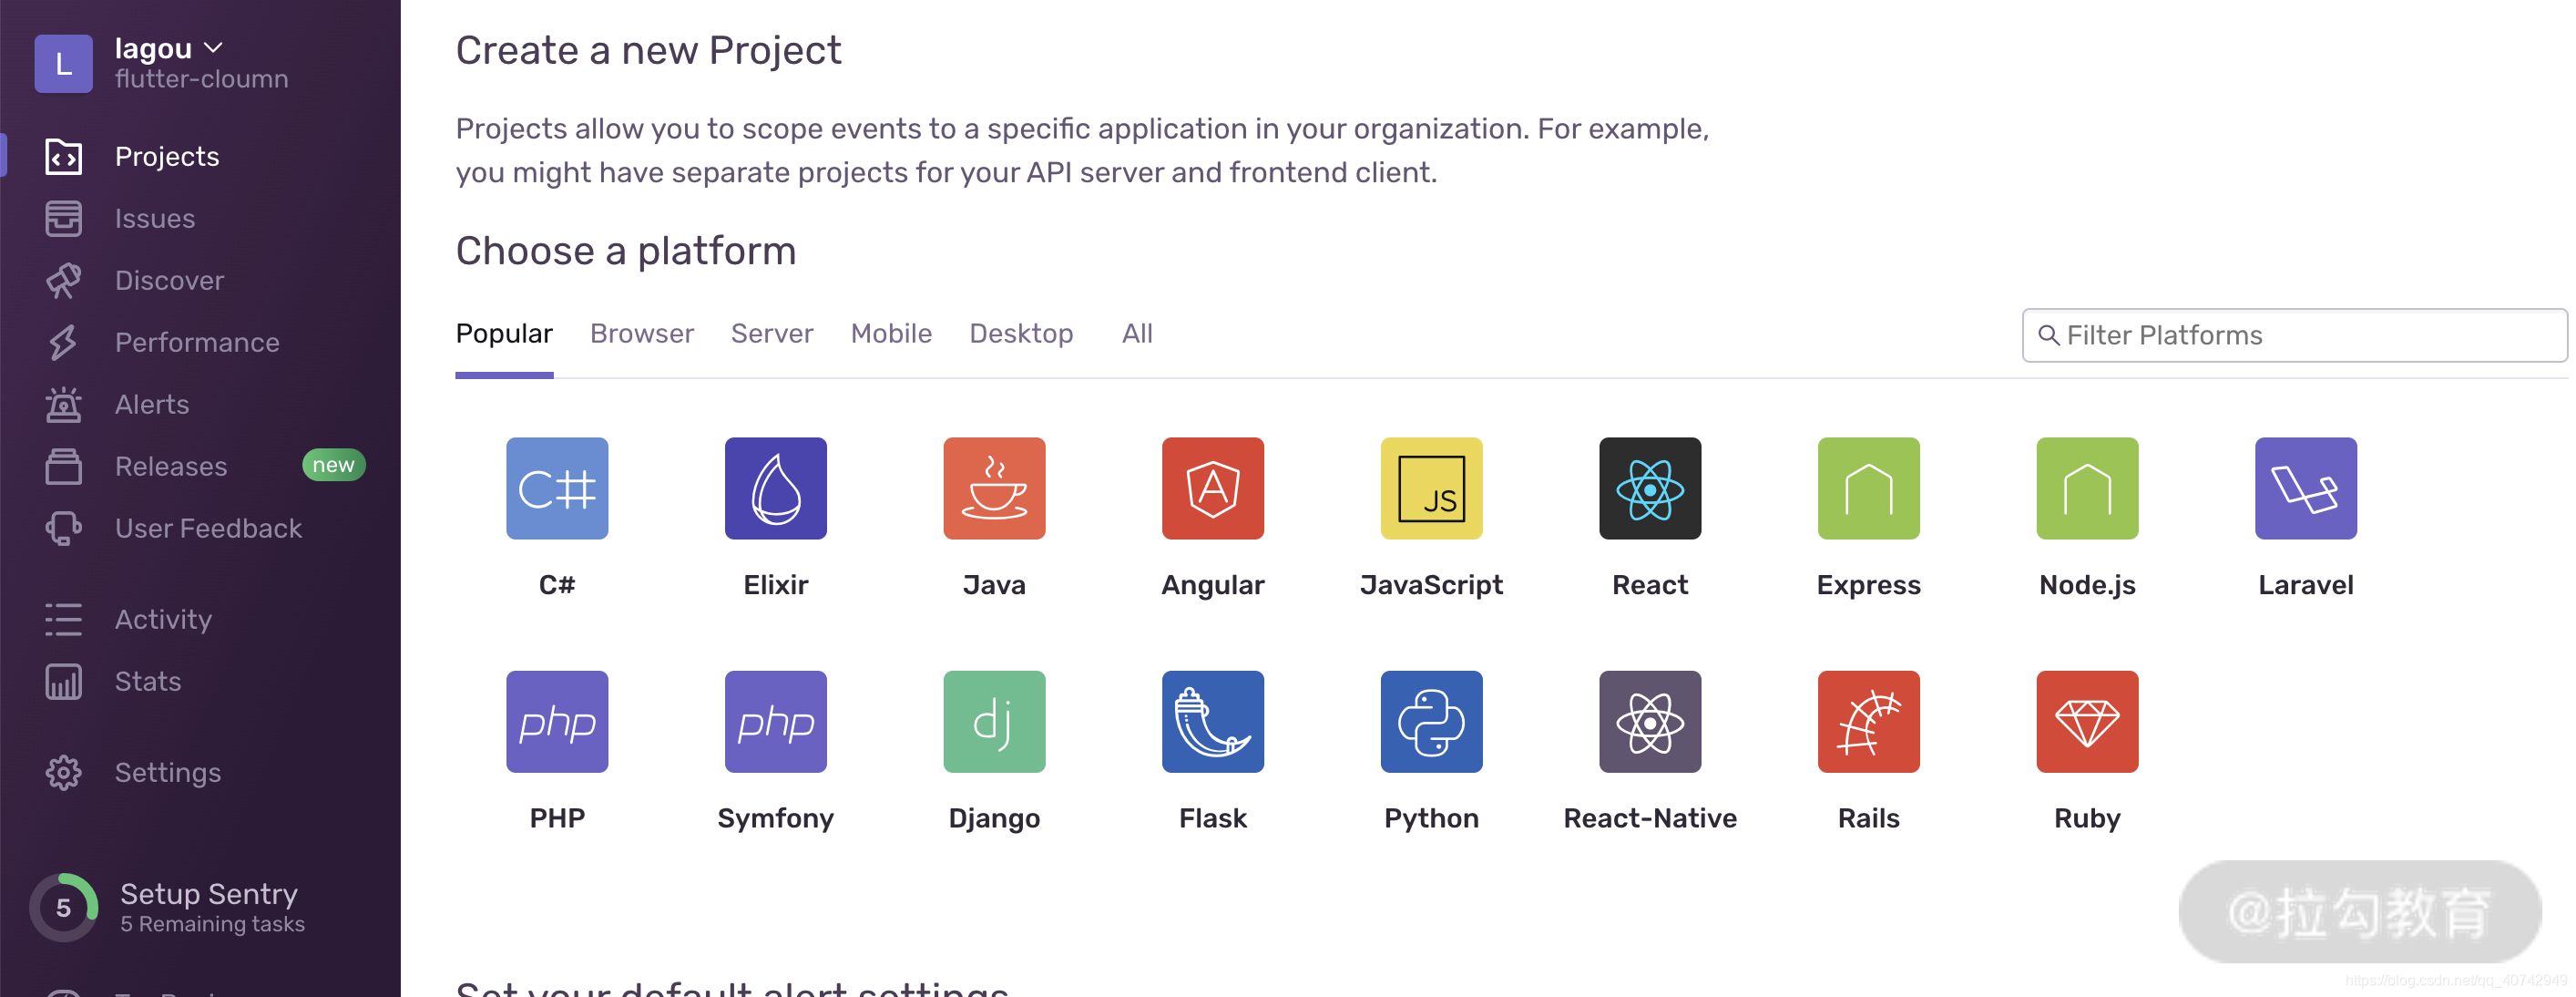Click the new badge beside Releases

333,465
